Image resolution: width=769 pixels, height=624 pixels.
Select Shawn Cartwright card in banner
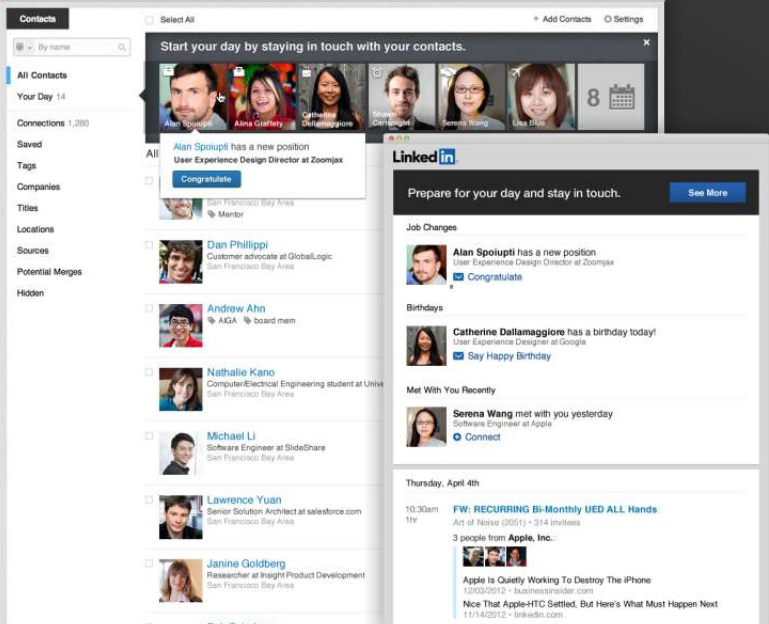point(402,97)
